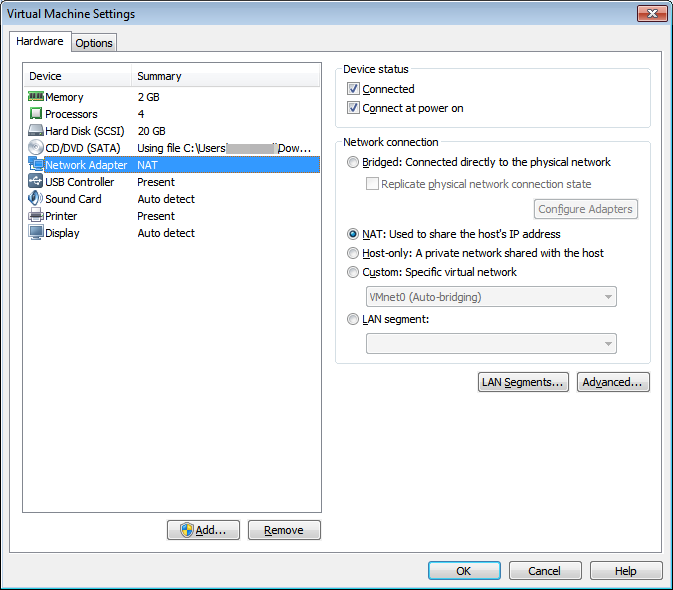Select the Memory device icon
The image size is (673, 590).
click(36, 97)
